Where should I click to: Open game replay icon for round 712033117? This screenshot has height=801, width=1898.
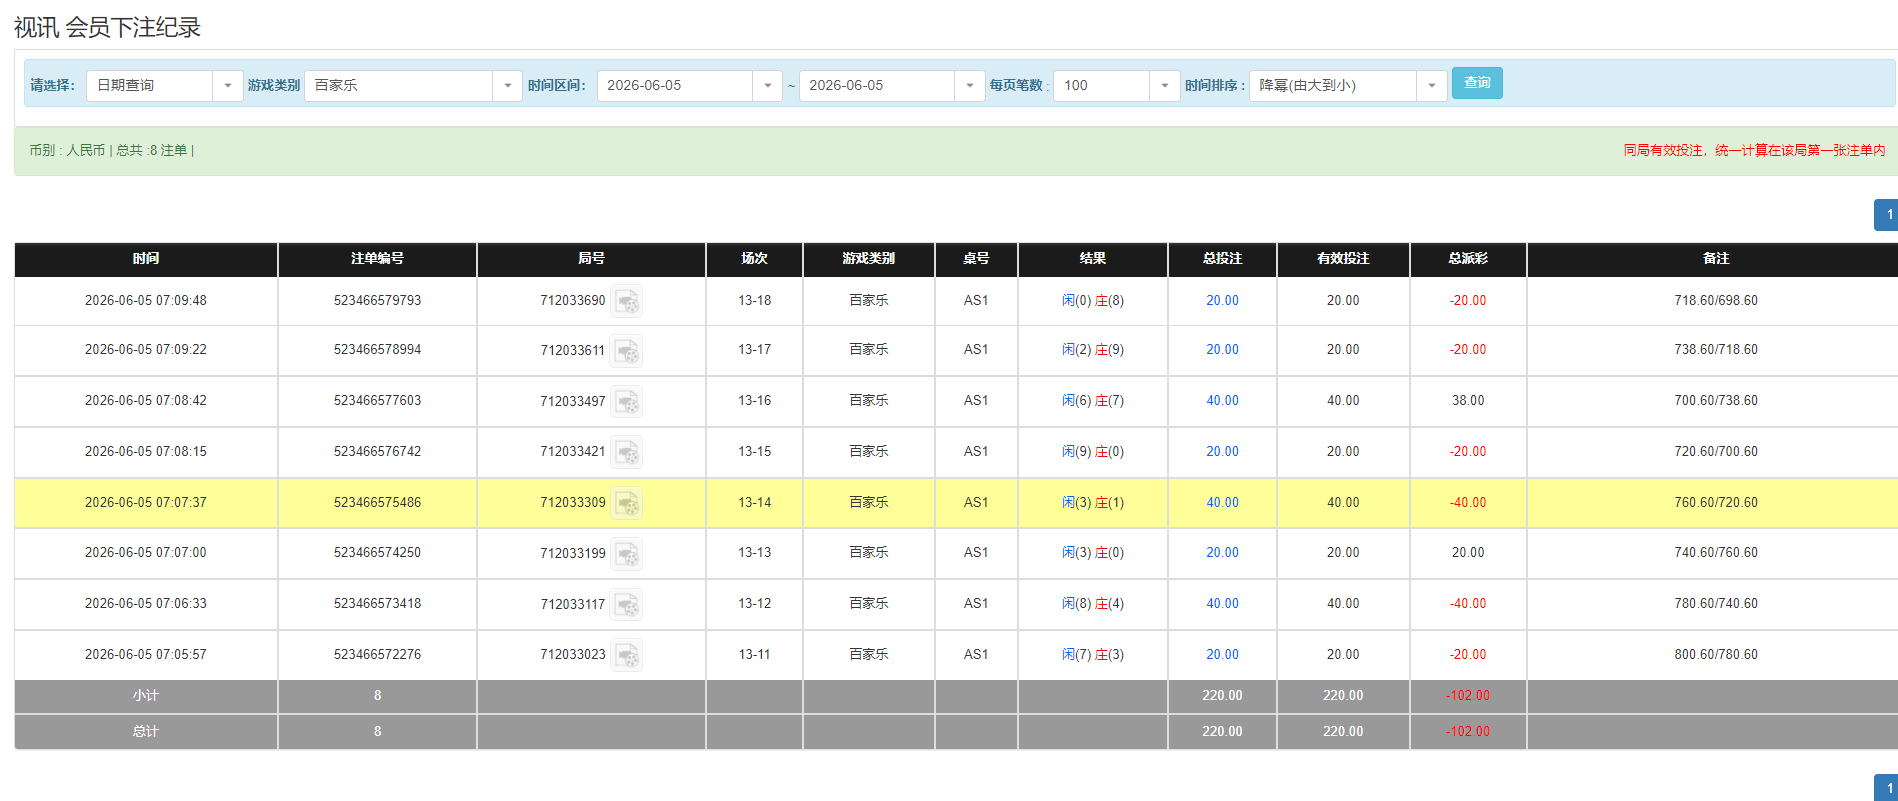(x=627, y=605)
